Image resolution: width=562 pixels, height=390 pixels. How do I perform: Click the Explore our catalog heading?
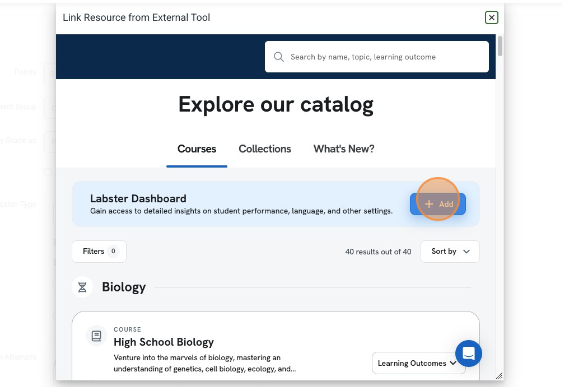coord(276,105)
